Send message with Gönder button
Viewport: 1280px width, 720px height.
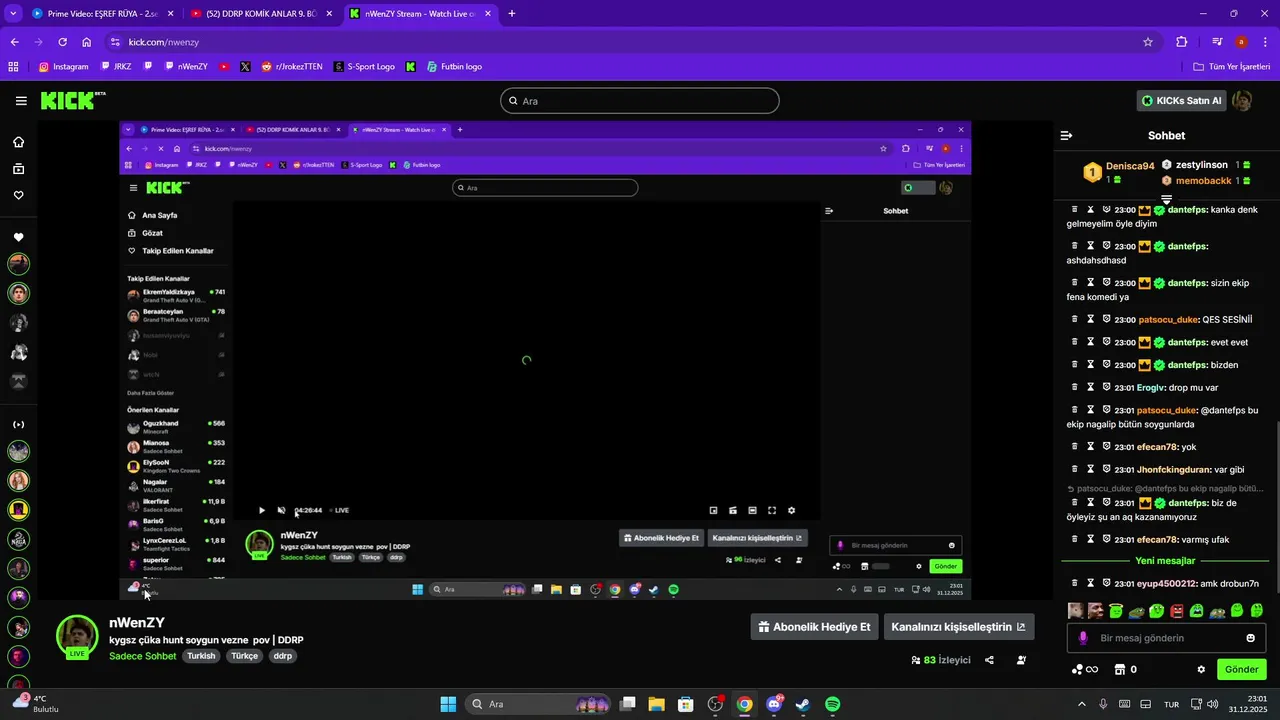click(1241, 670)
